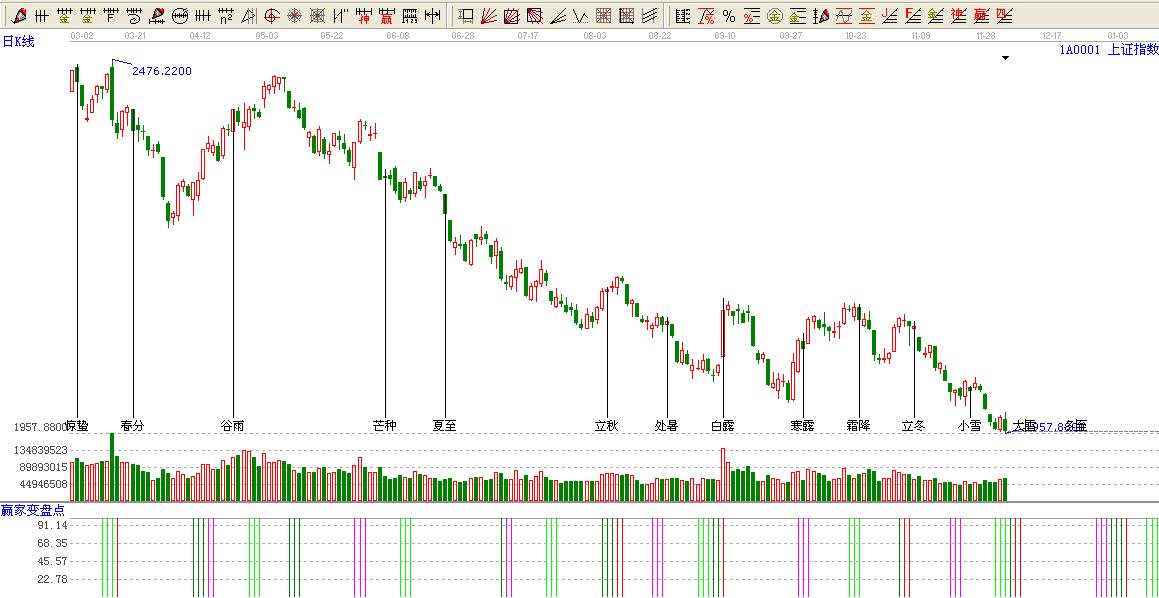Click the percent symbol tool icon
Screen dimensions: 1159x598
pos(728,15)
